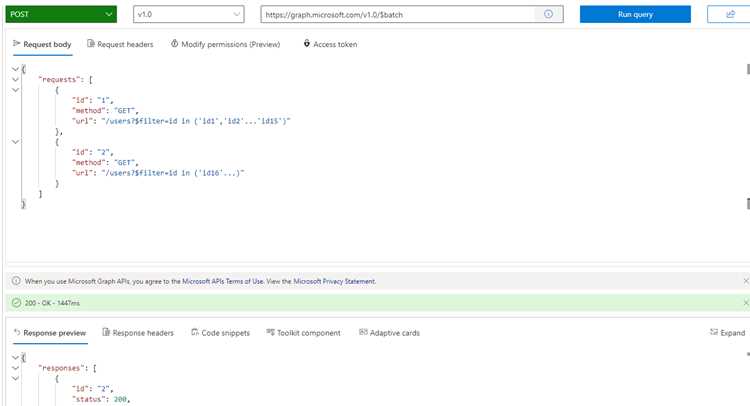Open the Response headers tab
The height and width of the screenshot is (406, 750).
coord(138,333)
